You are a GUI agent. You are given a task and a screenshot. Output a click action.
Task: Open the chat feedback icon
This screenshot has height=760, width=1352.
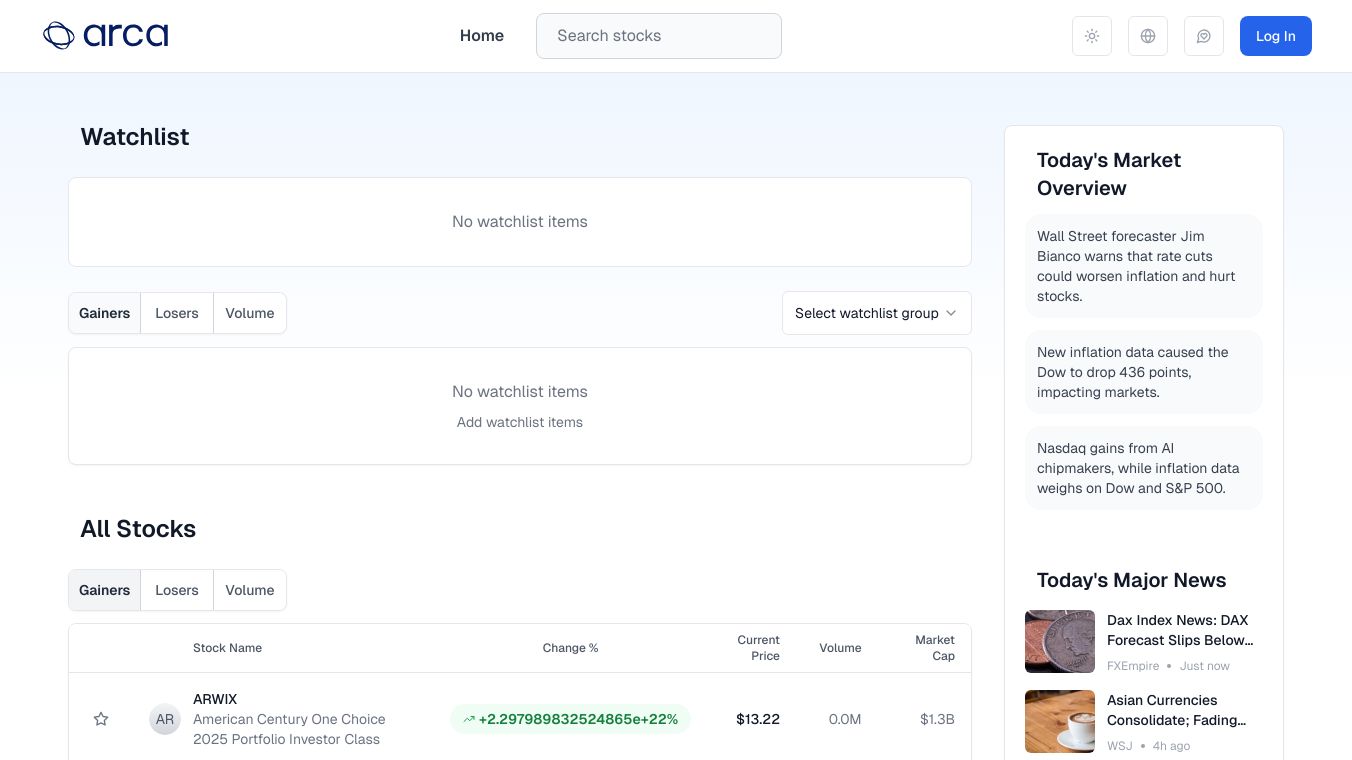1204,36
